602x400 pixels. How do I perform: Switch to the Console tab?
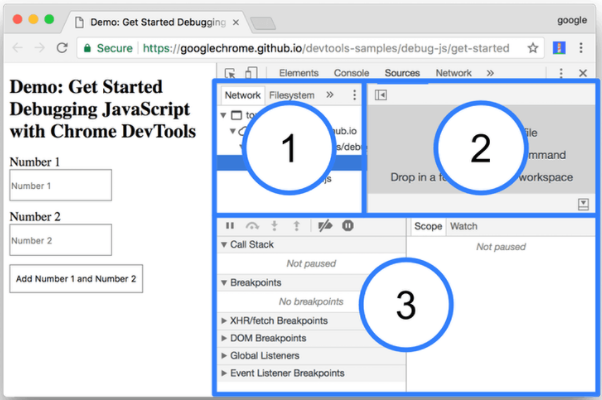351,73
